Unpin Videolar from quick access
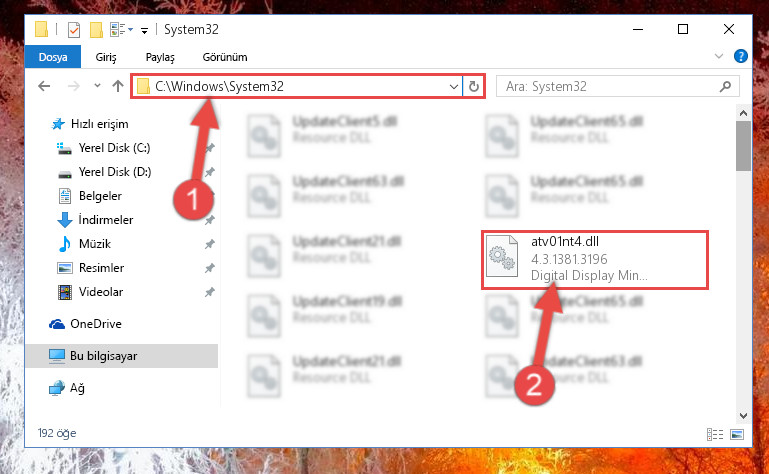 point(209,292)
